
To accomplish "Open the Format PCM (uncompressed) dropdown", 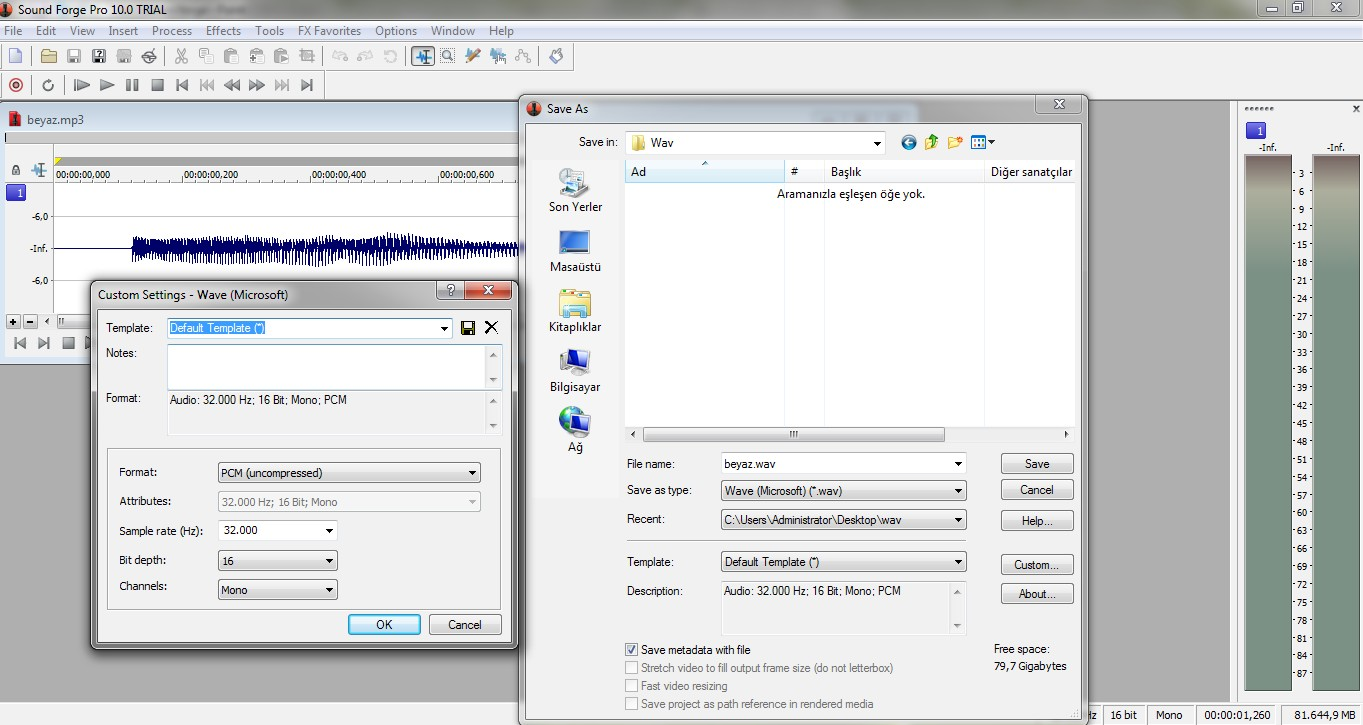I will pos(473,473).
